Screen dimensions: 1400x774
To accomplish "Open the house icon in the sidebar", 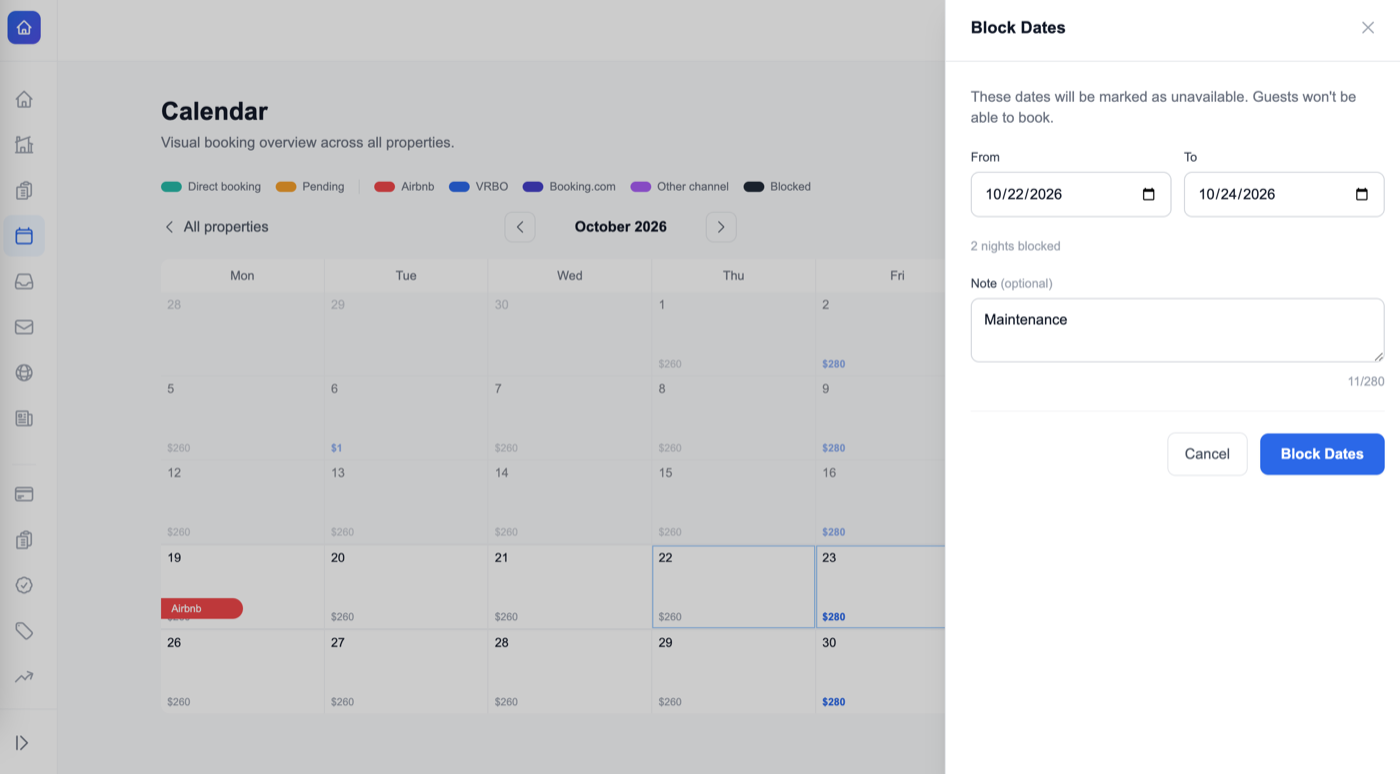I will coord(24,99).
